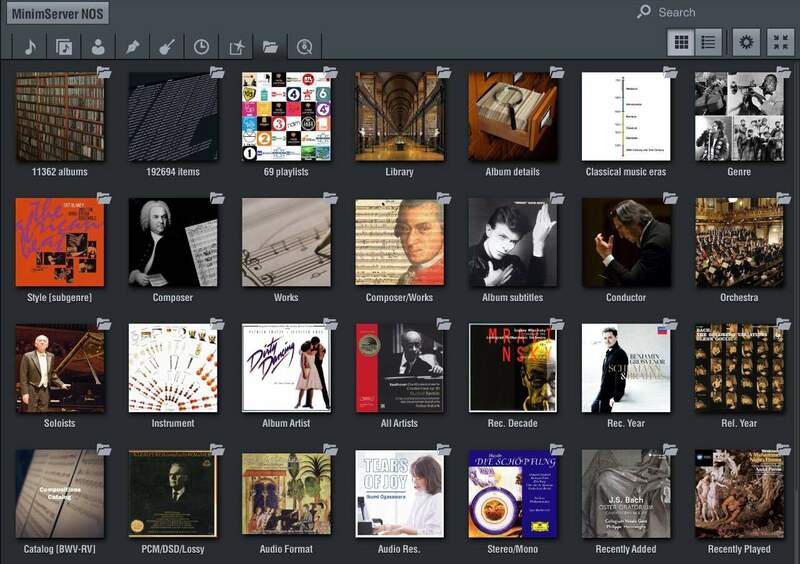Switch to the Albums tab in toolbar
This screenshot has width=800, height=564.
tap(64, 46)
